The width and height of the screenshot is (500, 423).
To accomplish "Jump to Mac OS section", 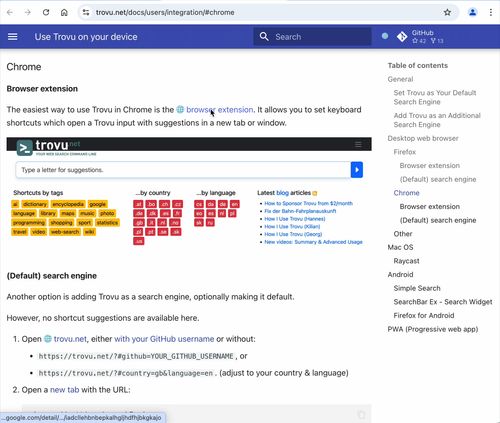I will point(400,247).
